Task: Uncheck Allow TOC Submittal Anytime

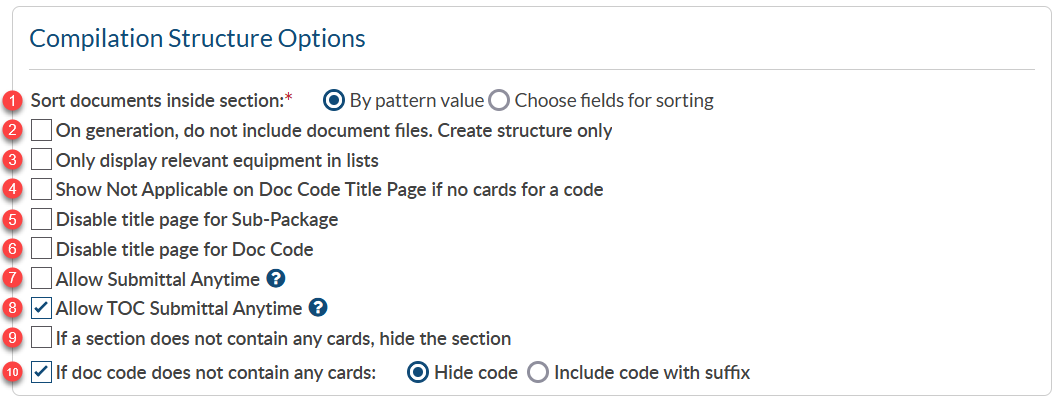Action: pos(42,308)
